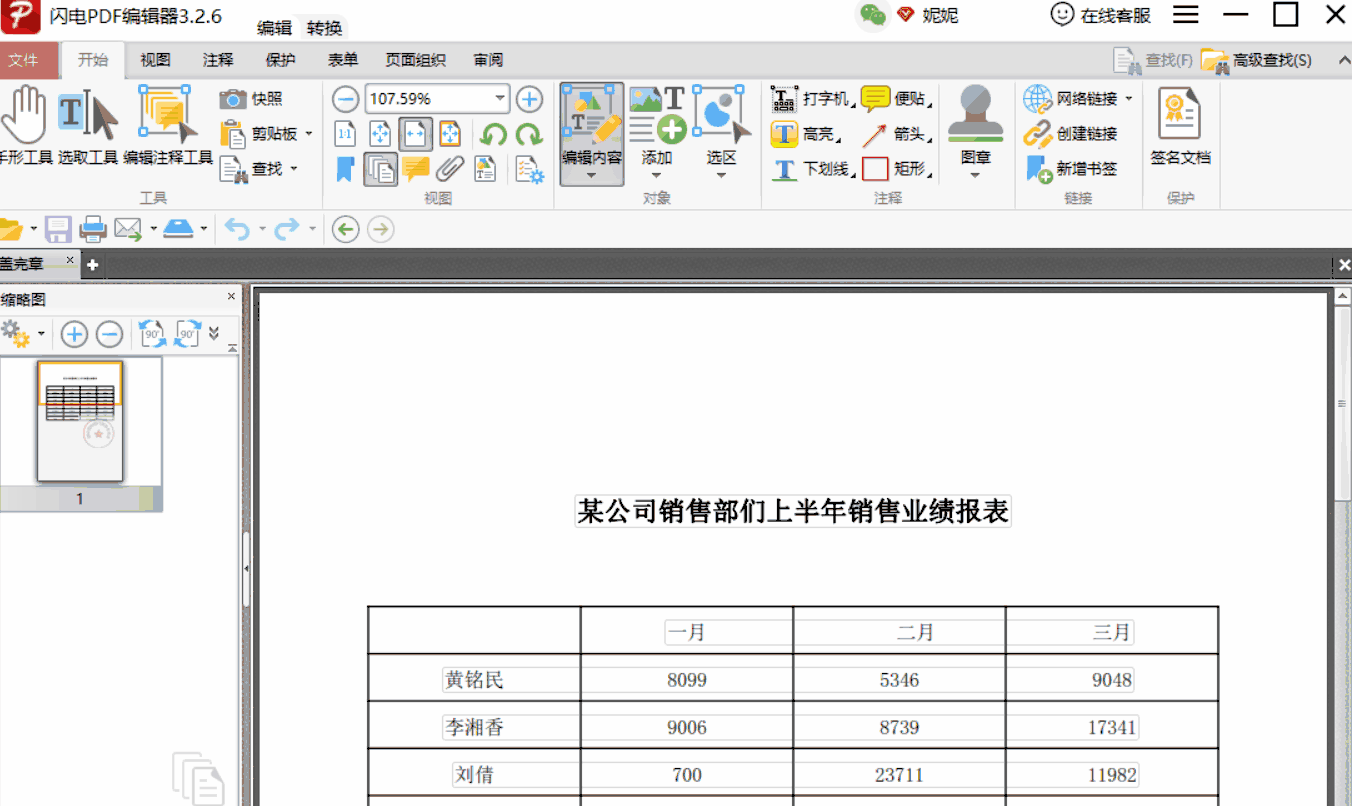Click 网络链接 web link button
Image resolution: width=1352 pixels, height=806 pixels.
click(x=1078, y=99)
